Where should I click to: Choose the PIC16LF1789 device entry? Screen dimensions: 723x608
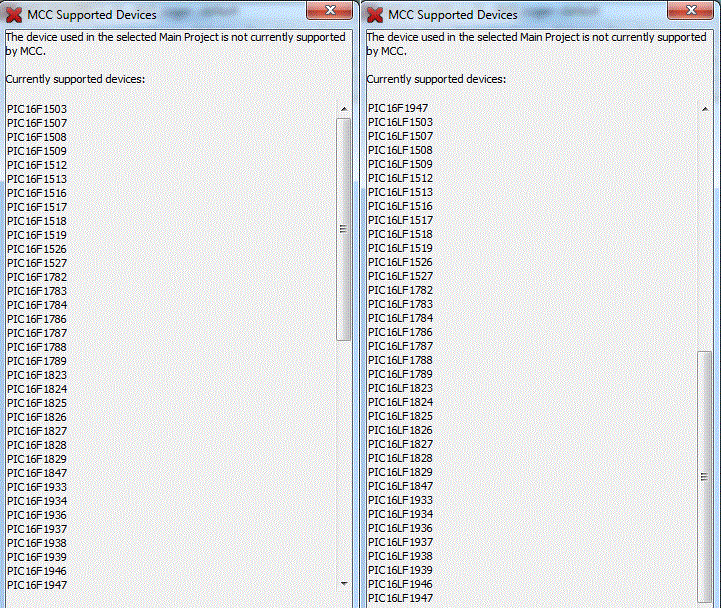coord(401,374)
